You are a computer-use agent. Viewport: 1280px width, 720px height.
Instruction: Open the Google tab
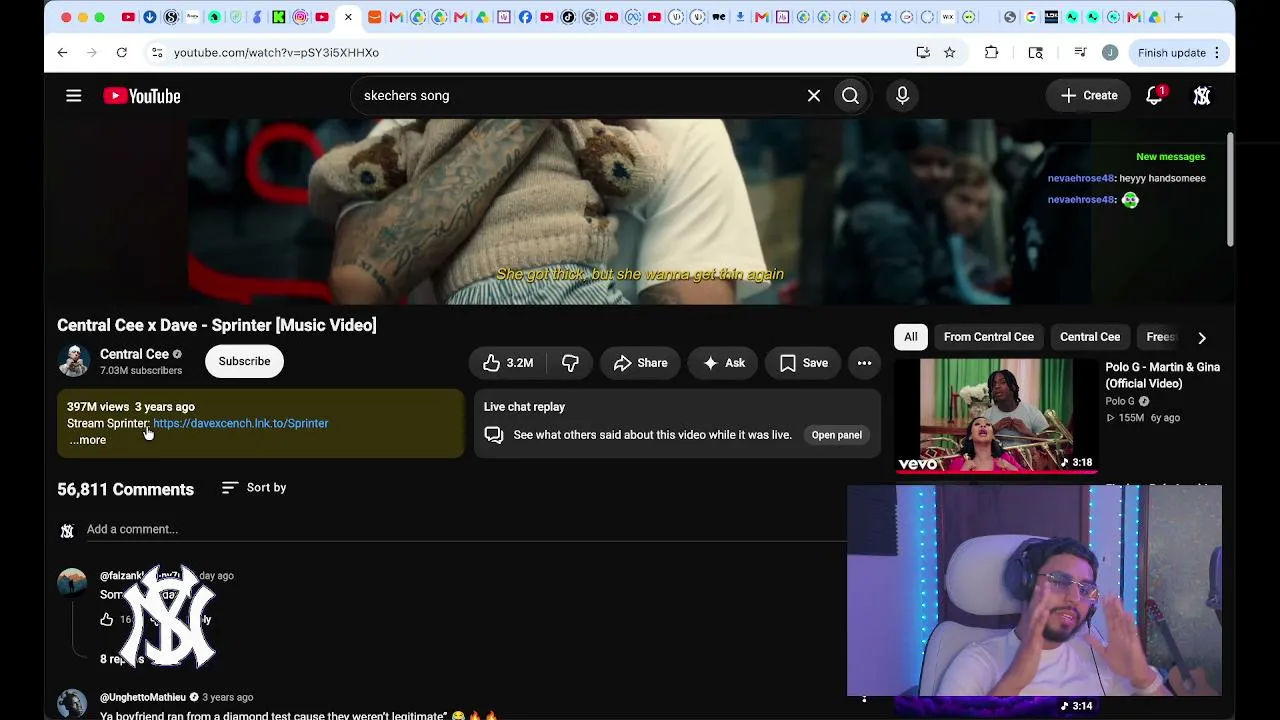click(1030, 17)
